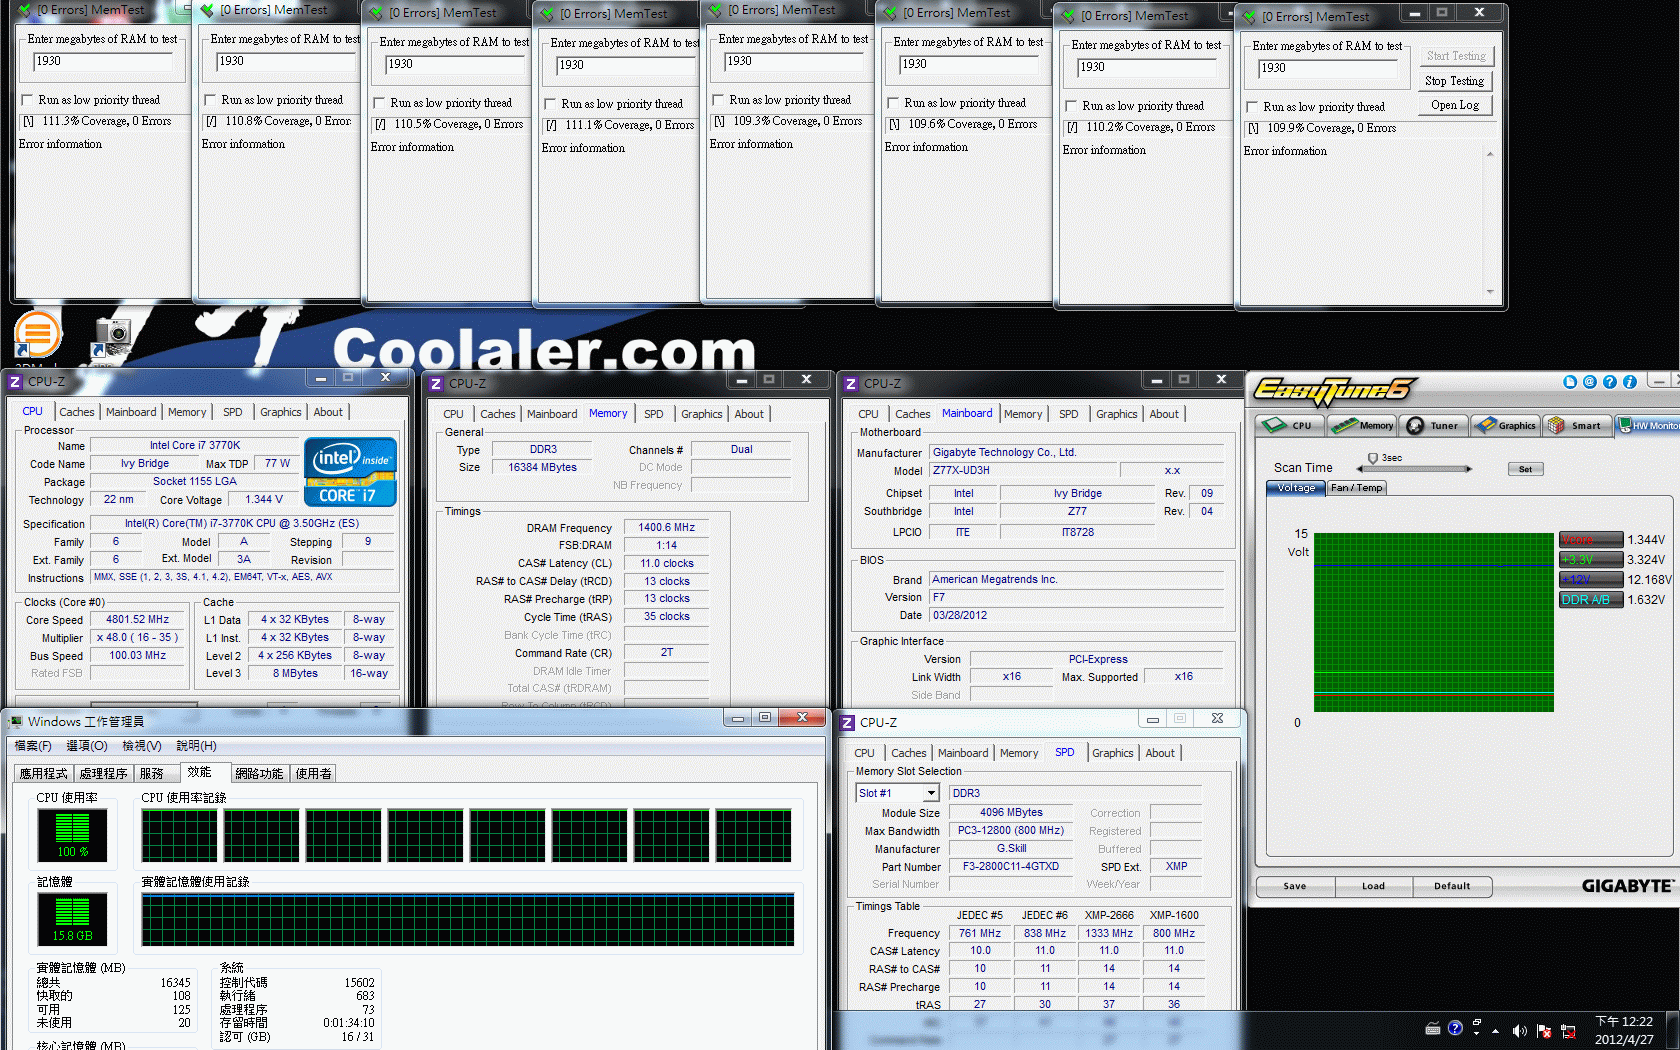This screenshot has width=1680, height=1050.
Task: Select Voltage tab in EasyTune6
Action: click(x=1296, y=488)
